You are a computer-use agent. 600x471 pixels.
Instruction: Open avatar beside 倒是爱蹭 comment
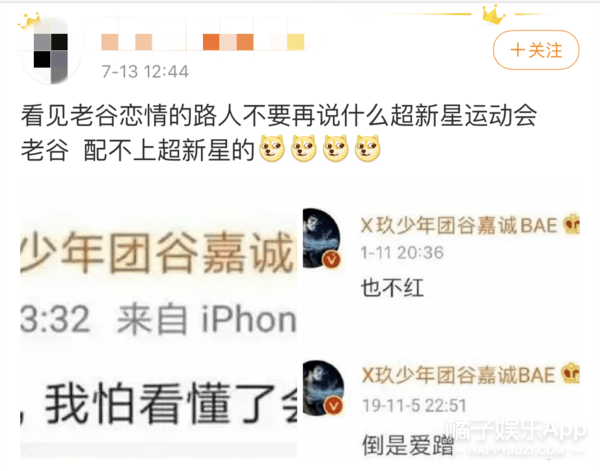tap(323, 388)
